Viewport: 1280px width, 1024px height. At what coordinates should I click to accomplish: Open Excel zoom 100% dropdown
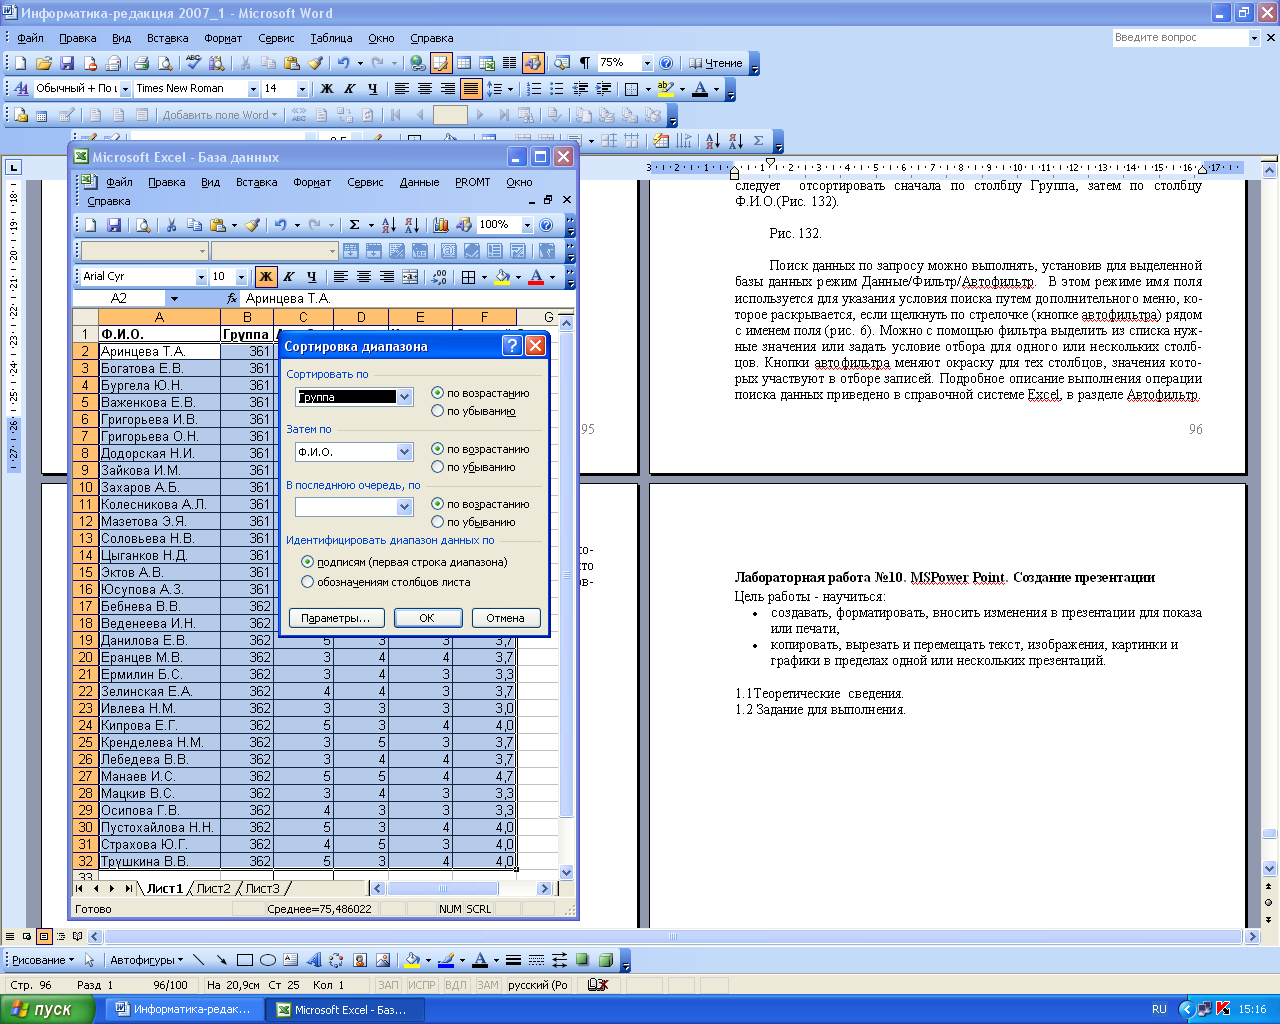coord(527,225)
